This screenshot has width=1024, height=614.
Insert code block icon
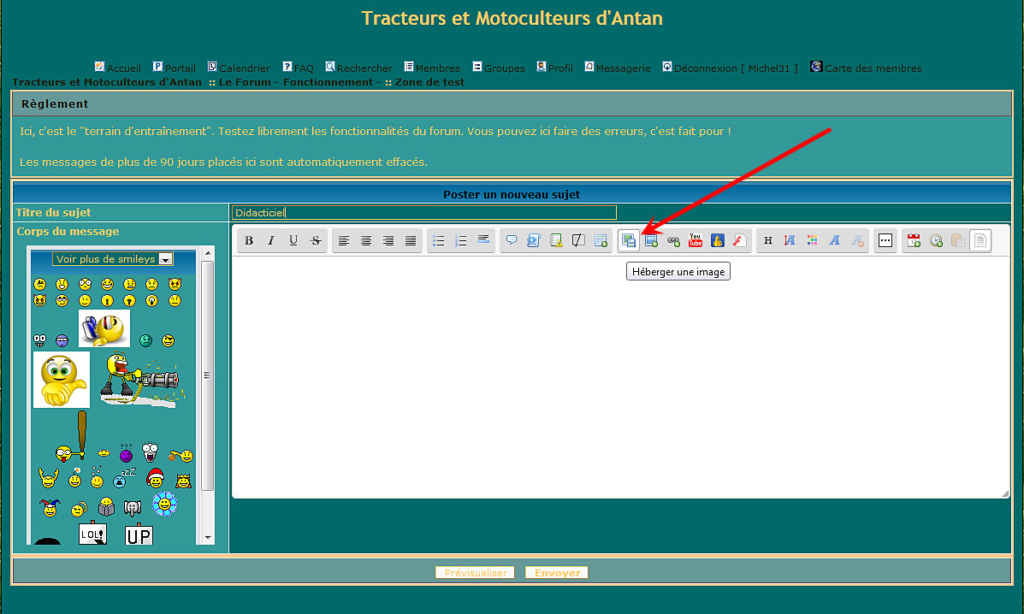(x=534, y=240)
